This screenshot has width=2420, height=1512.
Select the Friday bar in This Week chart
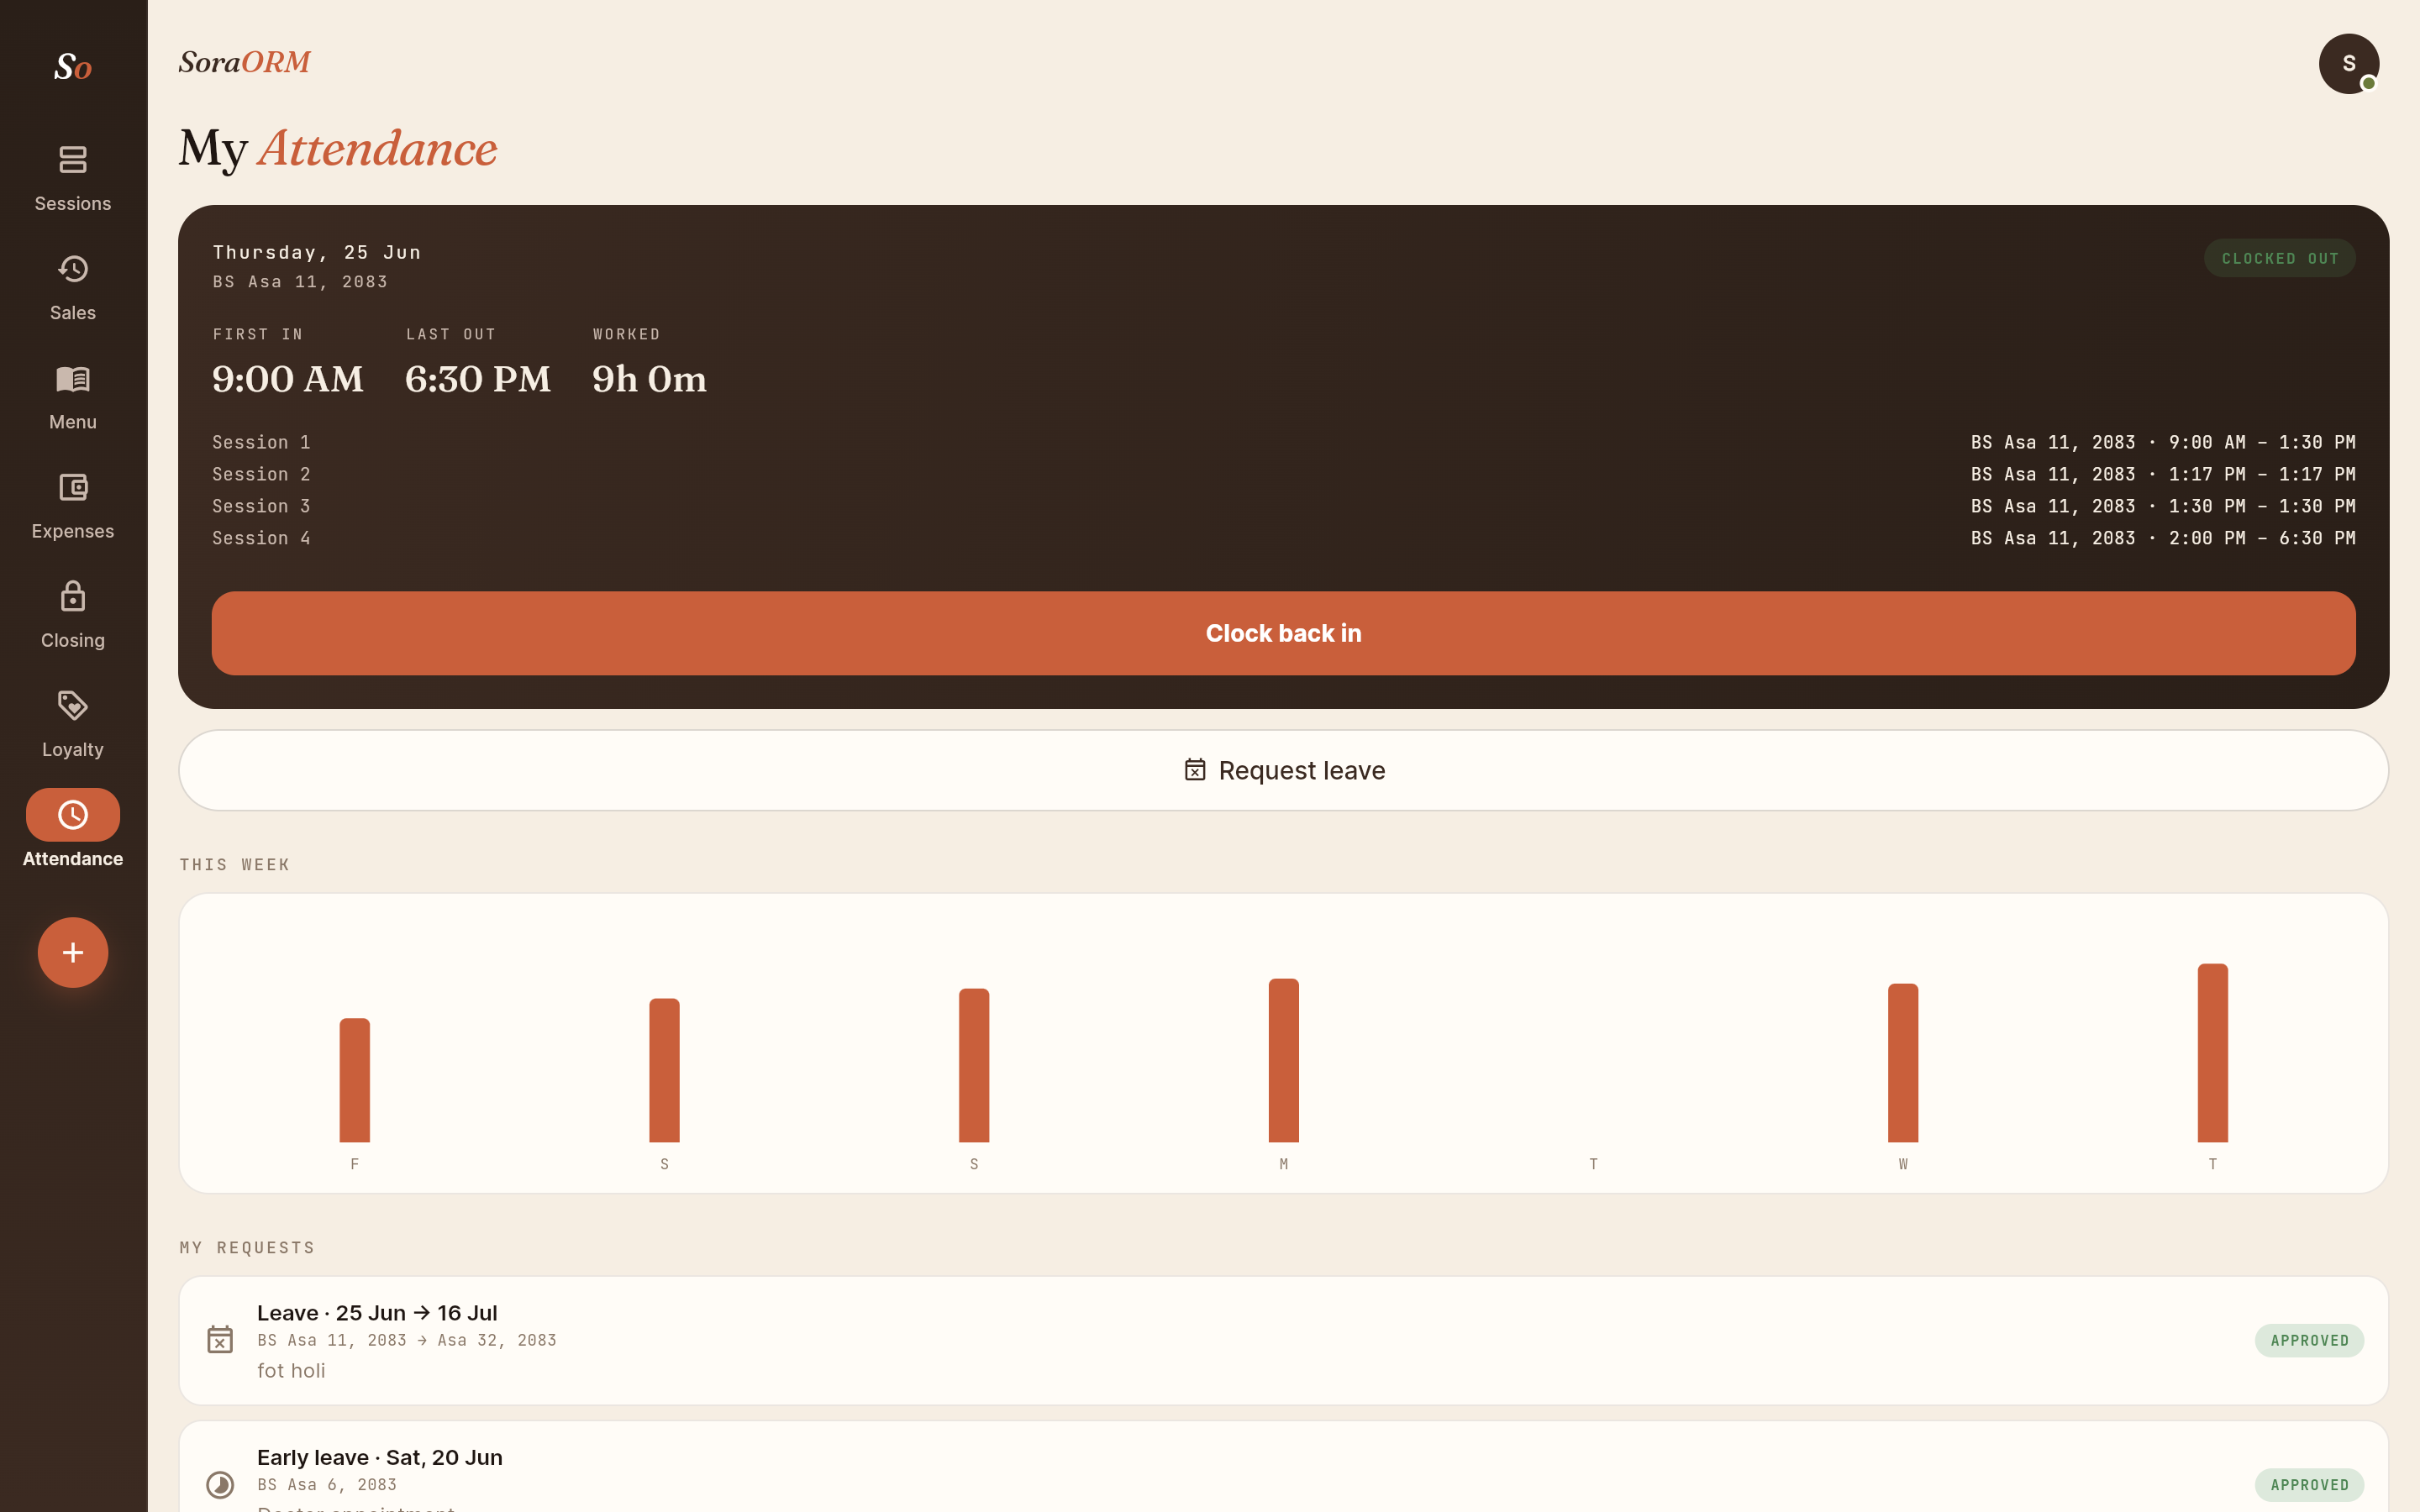coord(355,1080)
